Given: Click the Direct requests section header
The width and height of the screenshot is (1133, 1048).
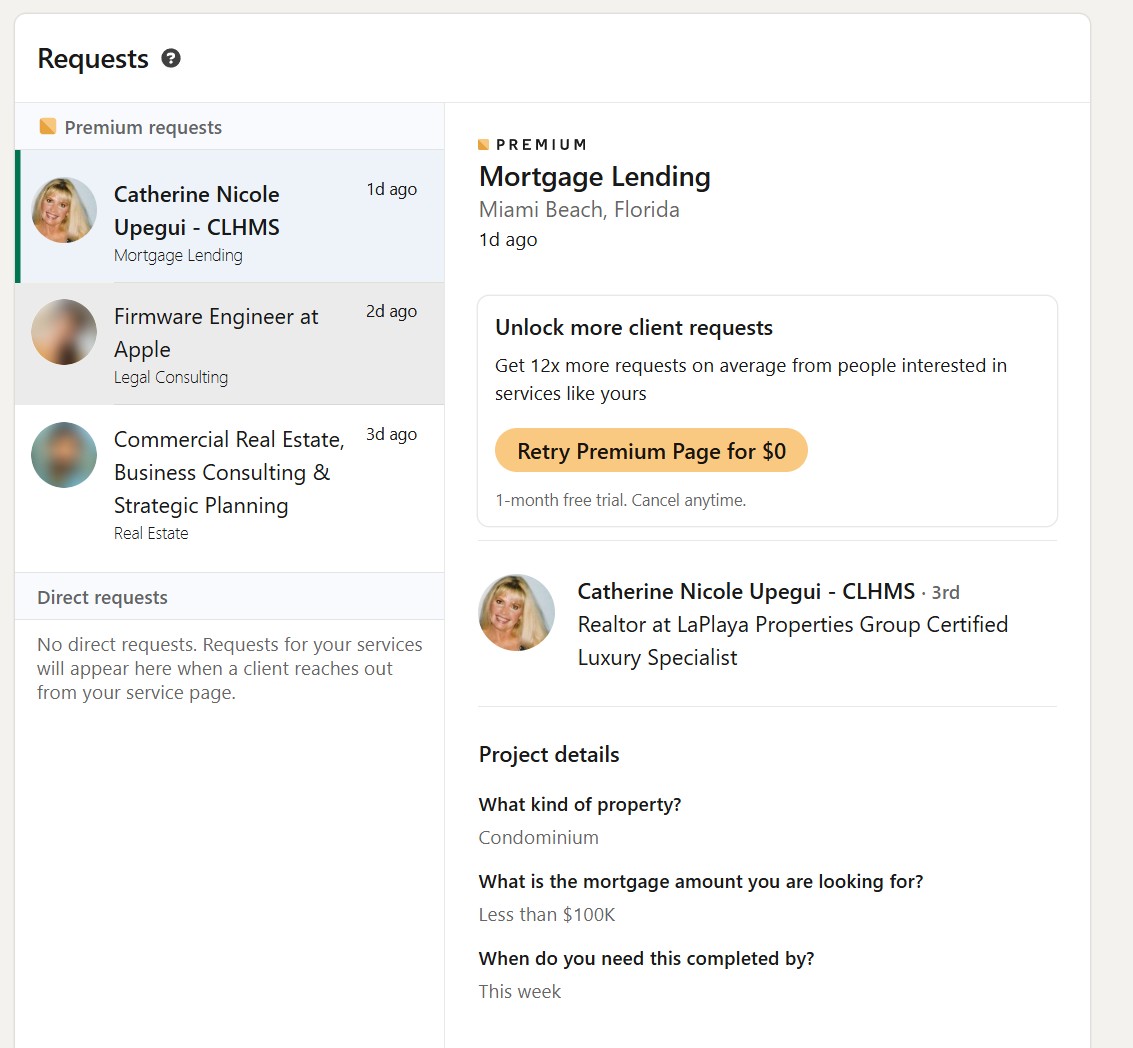Looking at the screenshot, I should click(x=230, y=597).
